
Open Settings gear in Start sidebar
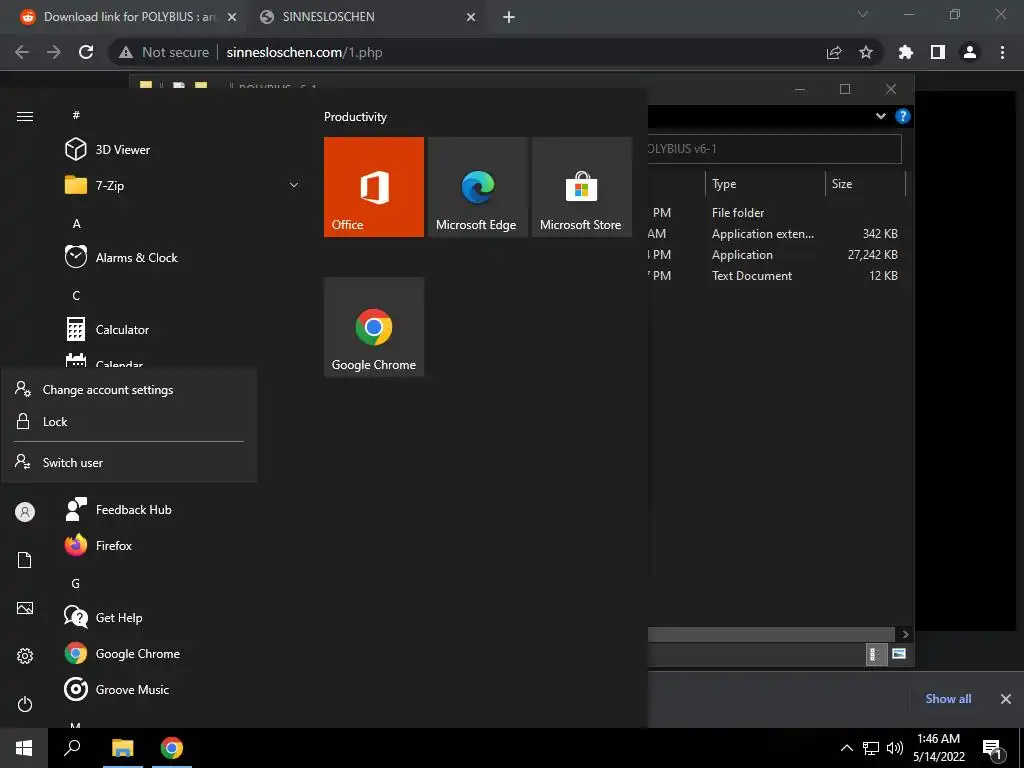(x=25, y=656)
